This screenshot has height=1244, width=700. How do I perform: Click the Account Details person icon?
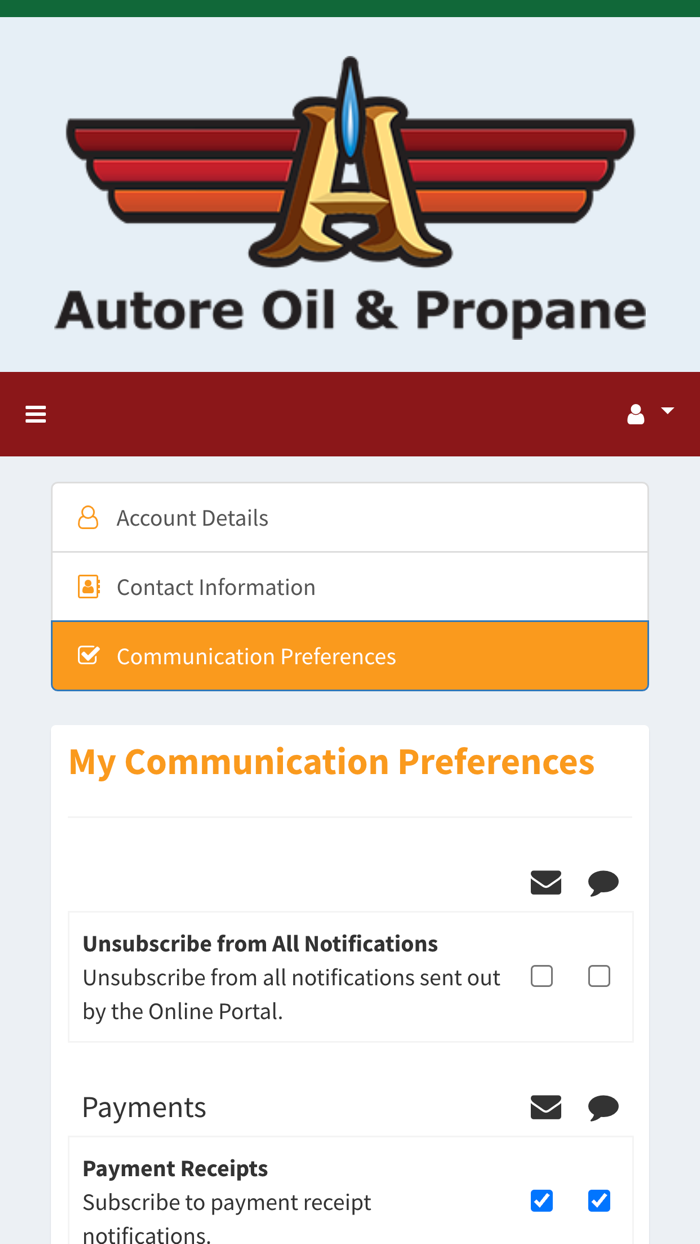tap(89, 517)
